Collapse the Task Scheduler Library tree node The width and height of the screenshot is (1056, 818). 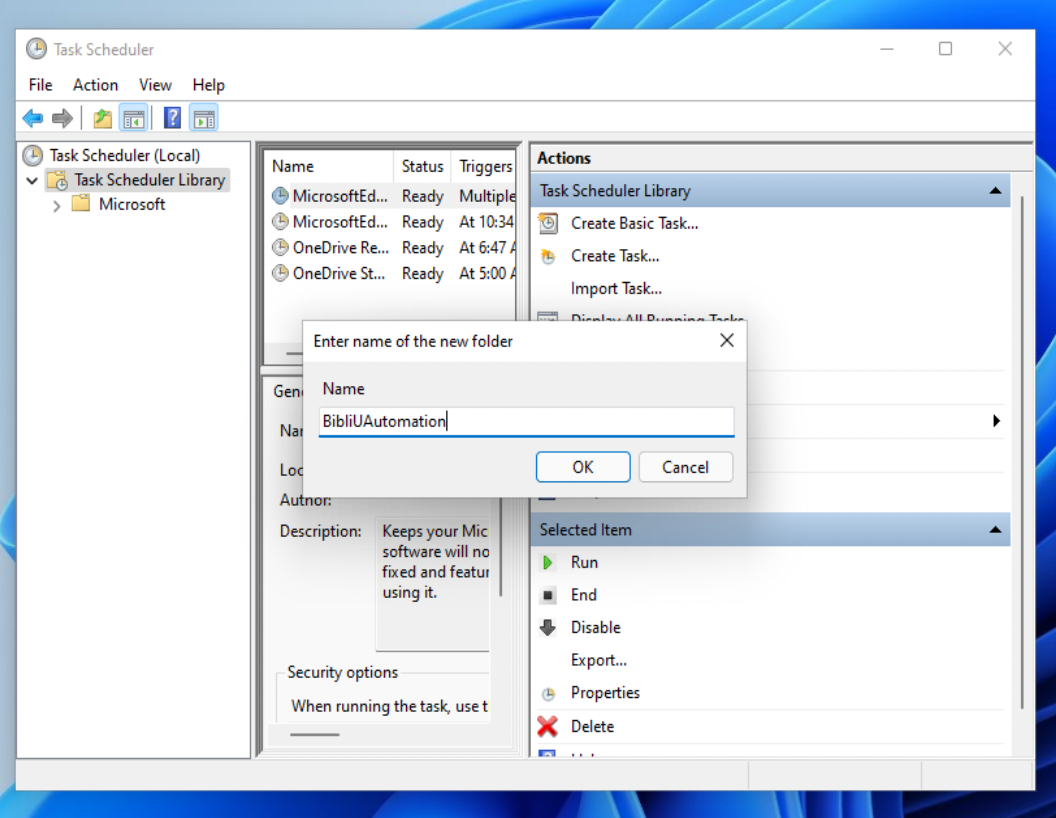pos(32,181)
